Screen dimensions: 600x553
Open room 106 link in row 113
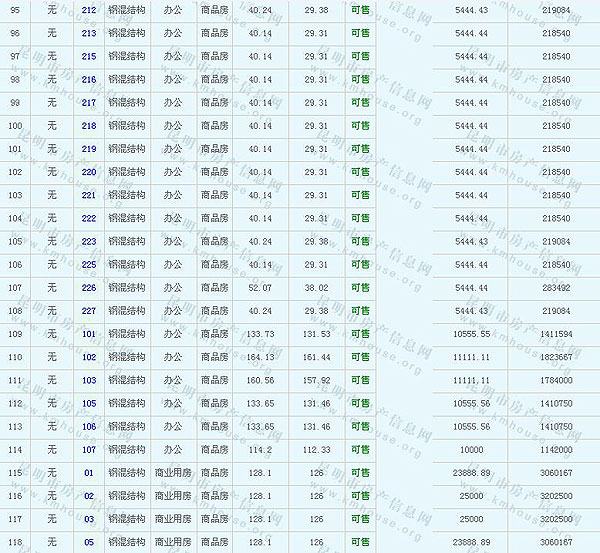click(x=89, y=426)
